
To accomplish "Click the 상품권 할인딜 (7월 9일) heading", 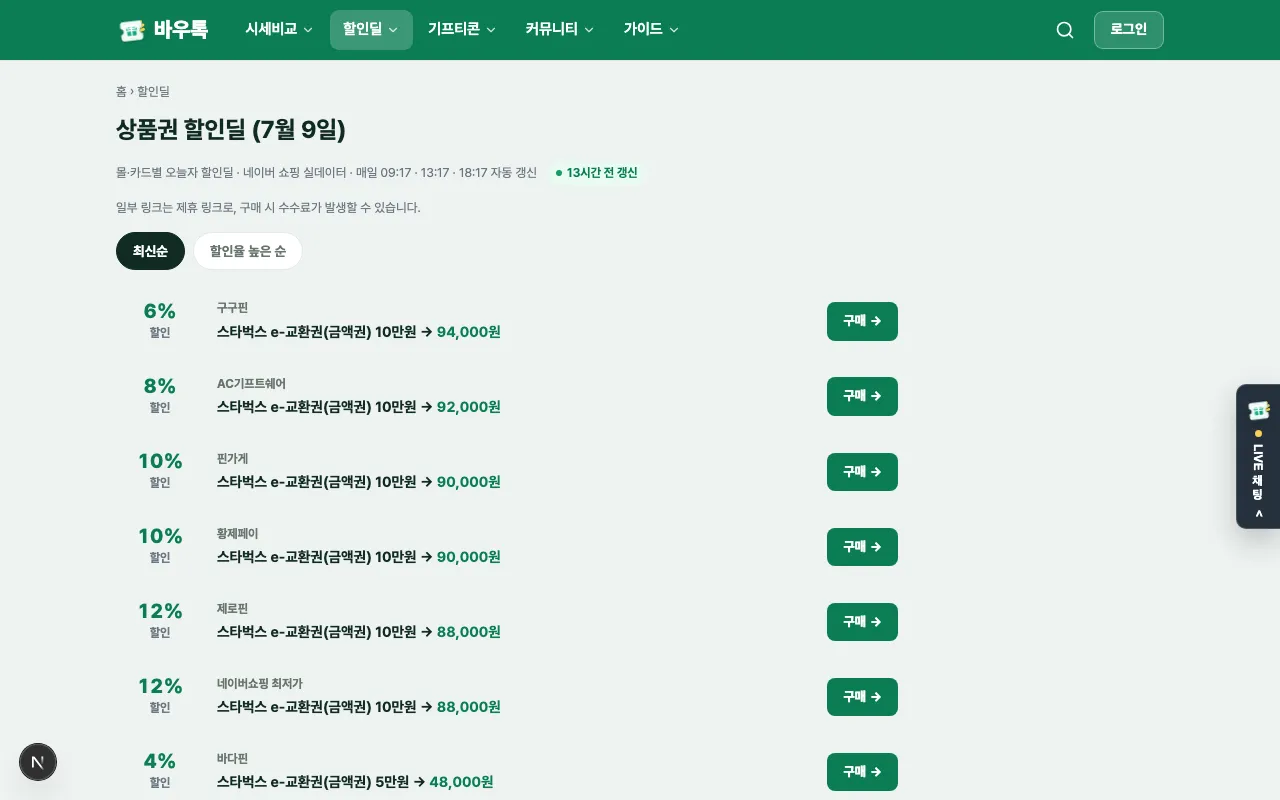I will tap(231, 130).
